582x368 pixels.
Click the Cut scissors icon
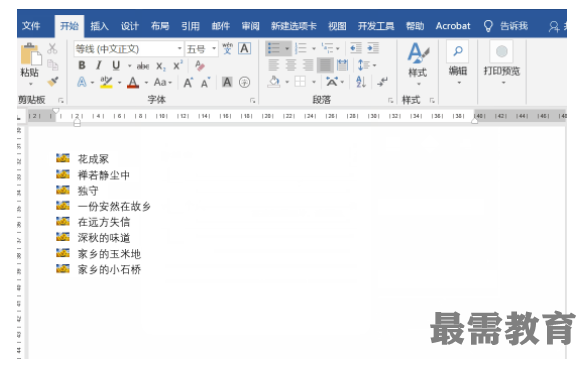[52, 48]
